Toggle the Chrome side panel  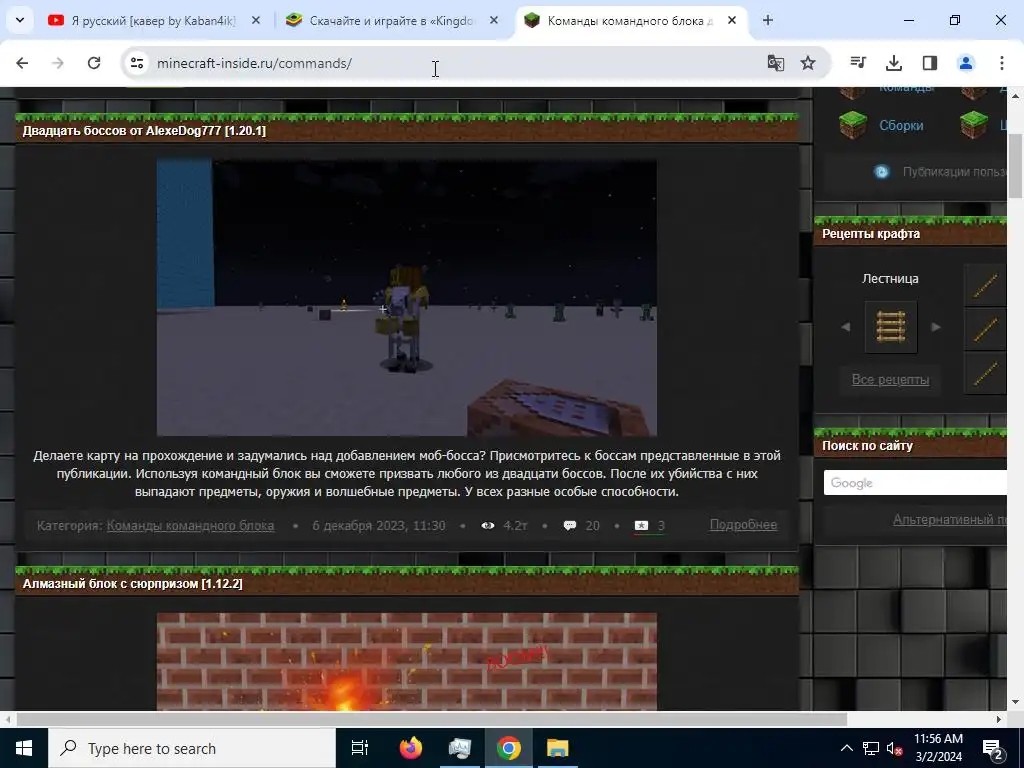(930, 63)
